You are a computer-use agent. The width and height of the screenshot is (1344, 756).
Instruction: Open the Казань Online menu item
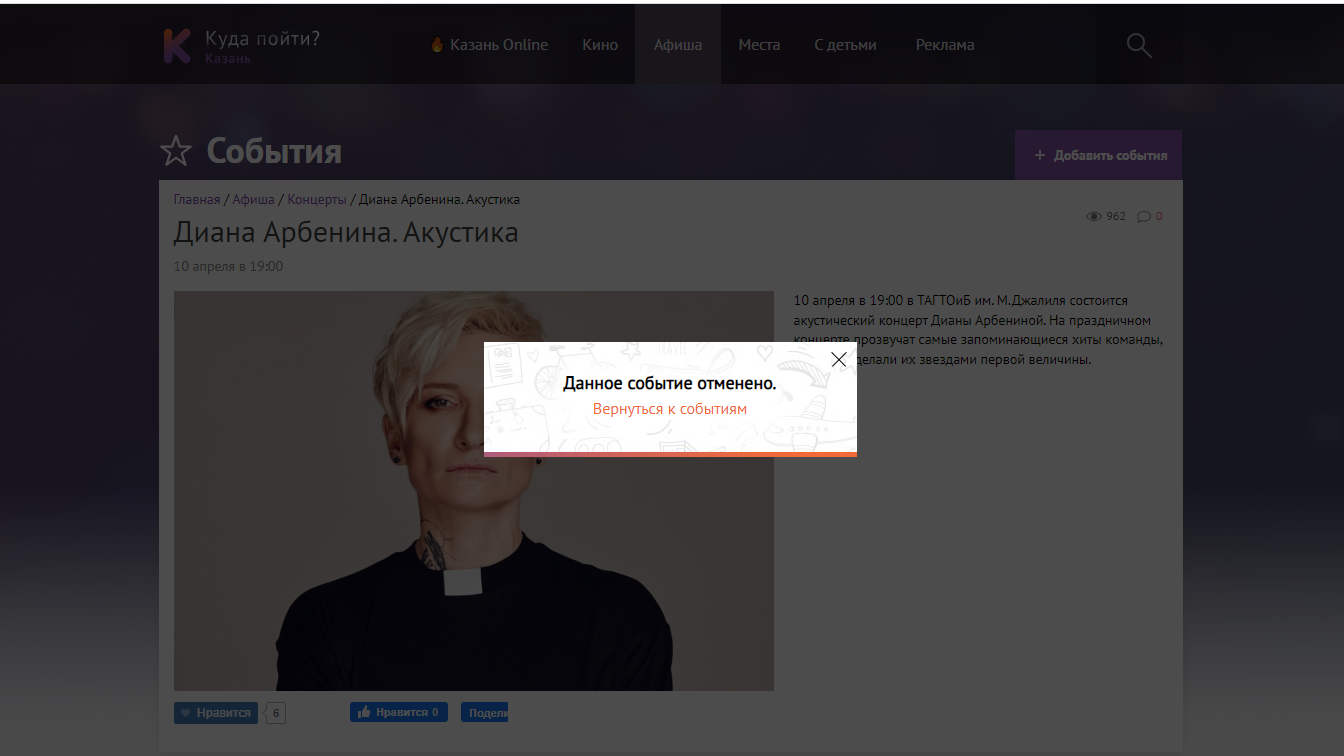pyautogui.click(x=489, y=45)
